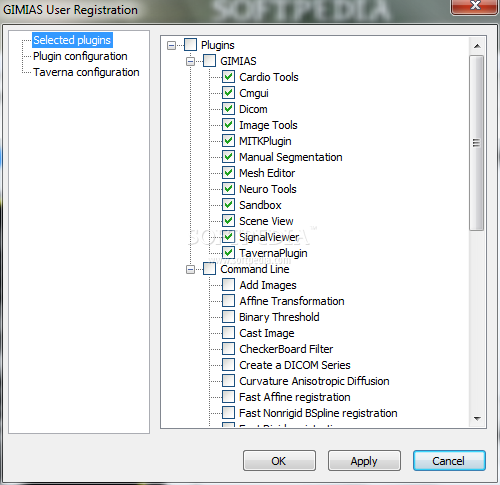The width and height of the screenshot is (500, 485).
Task: Click the Apply button
Action: coord(364,461)
